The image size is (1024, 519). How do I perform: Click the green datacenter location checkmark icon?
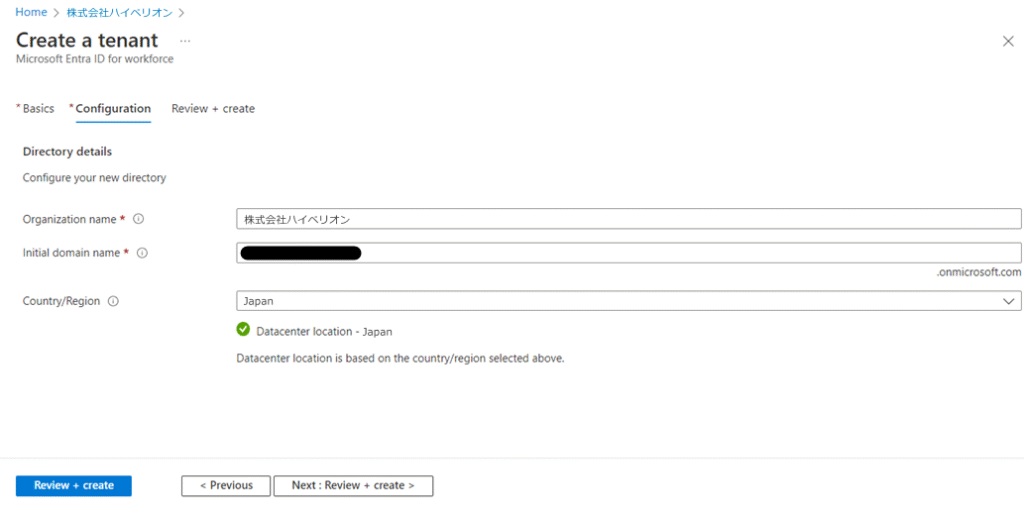pyautogui.click(x=243, y=330)
